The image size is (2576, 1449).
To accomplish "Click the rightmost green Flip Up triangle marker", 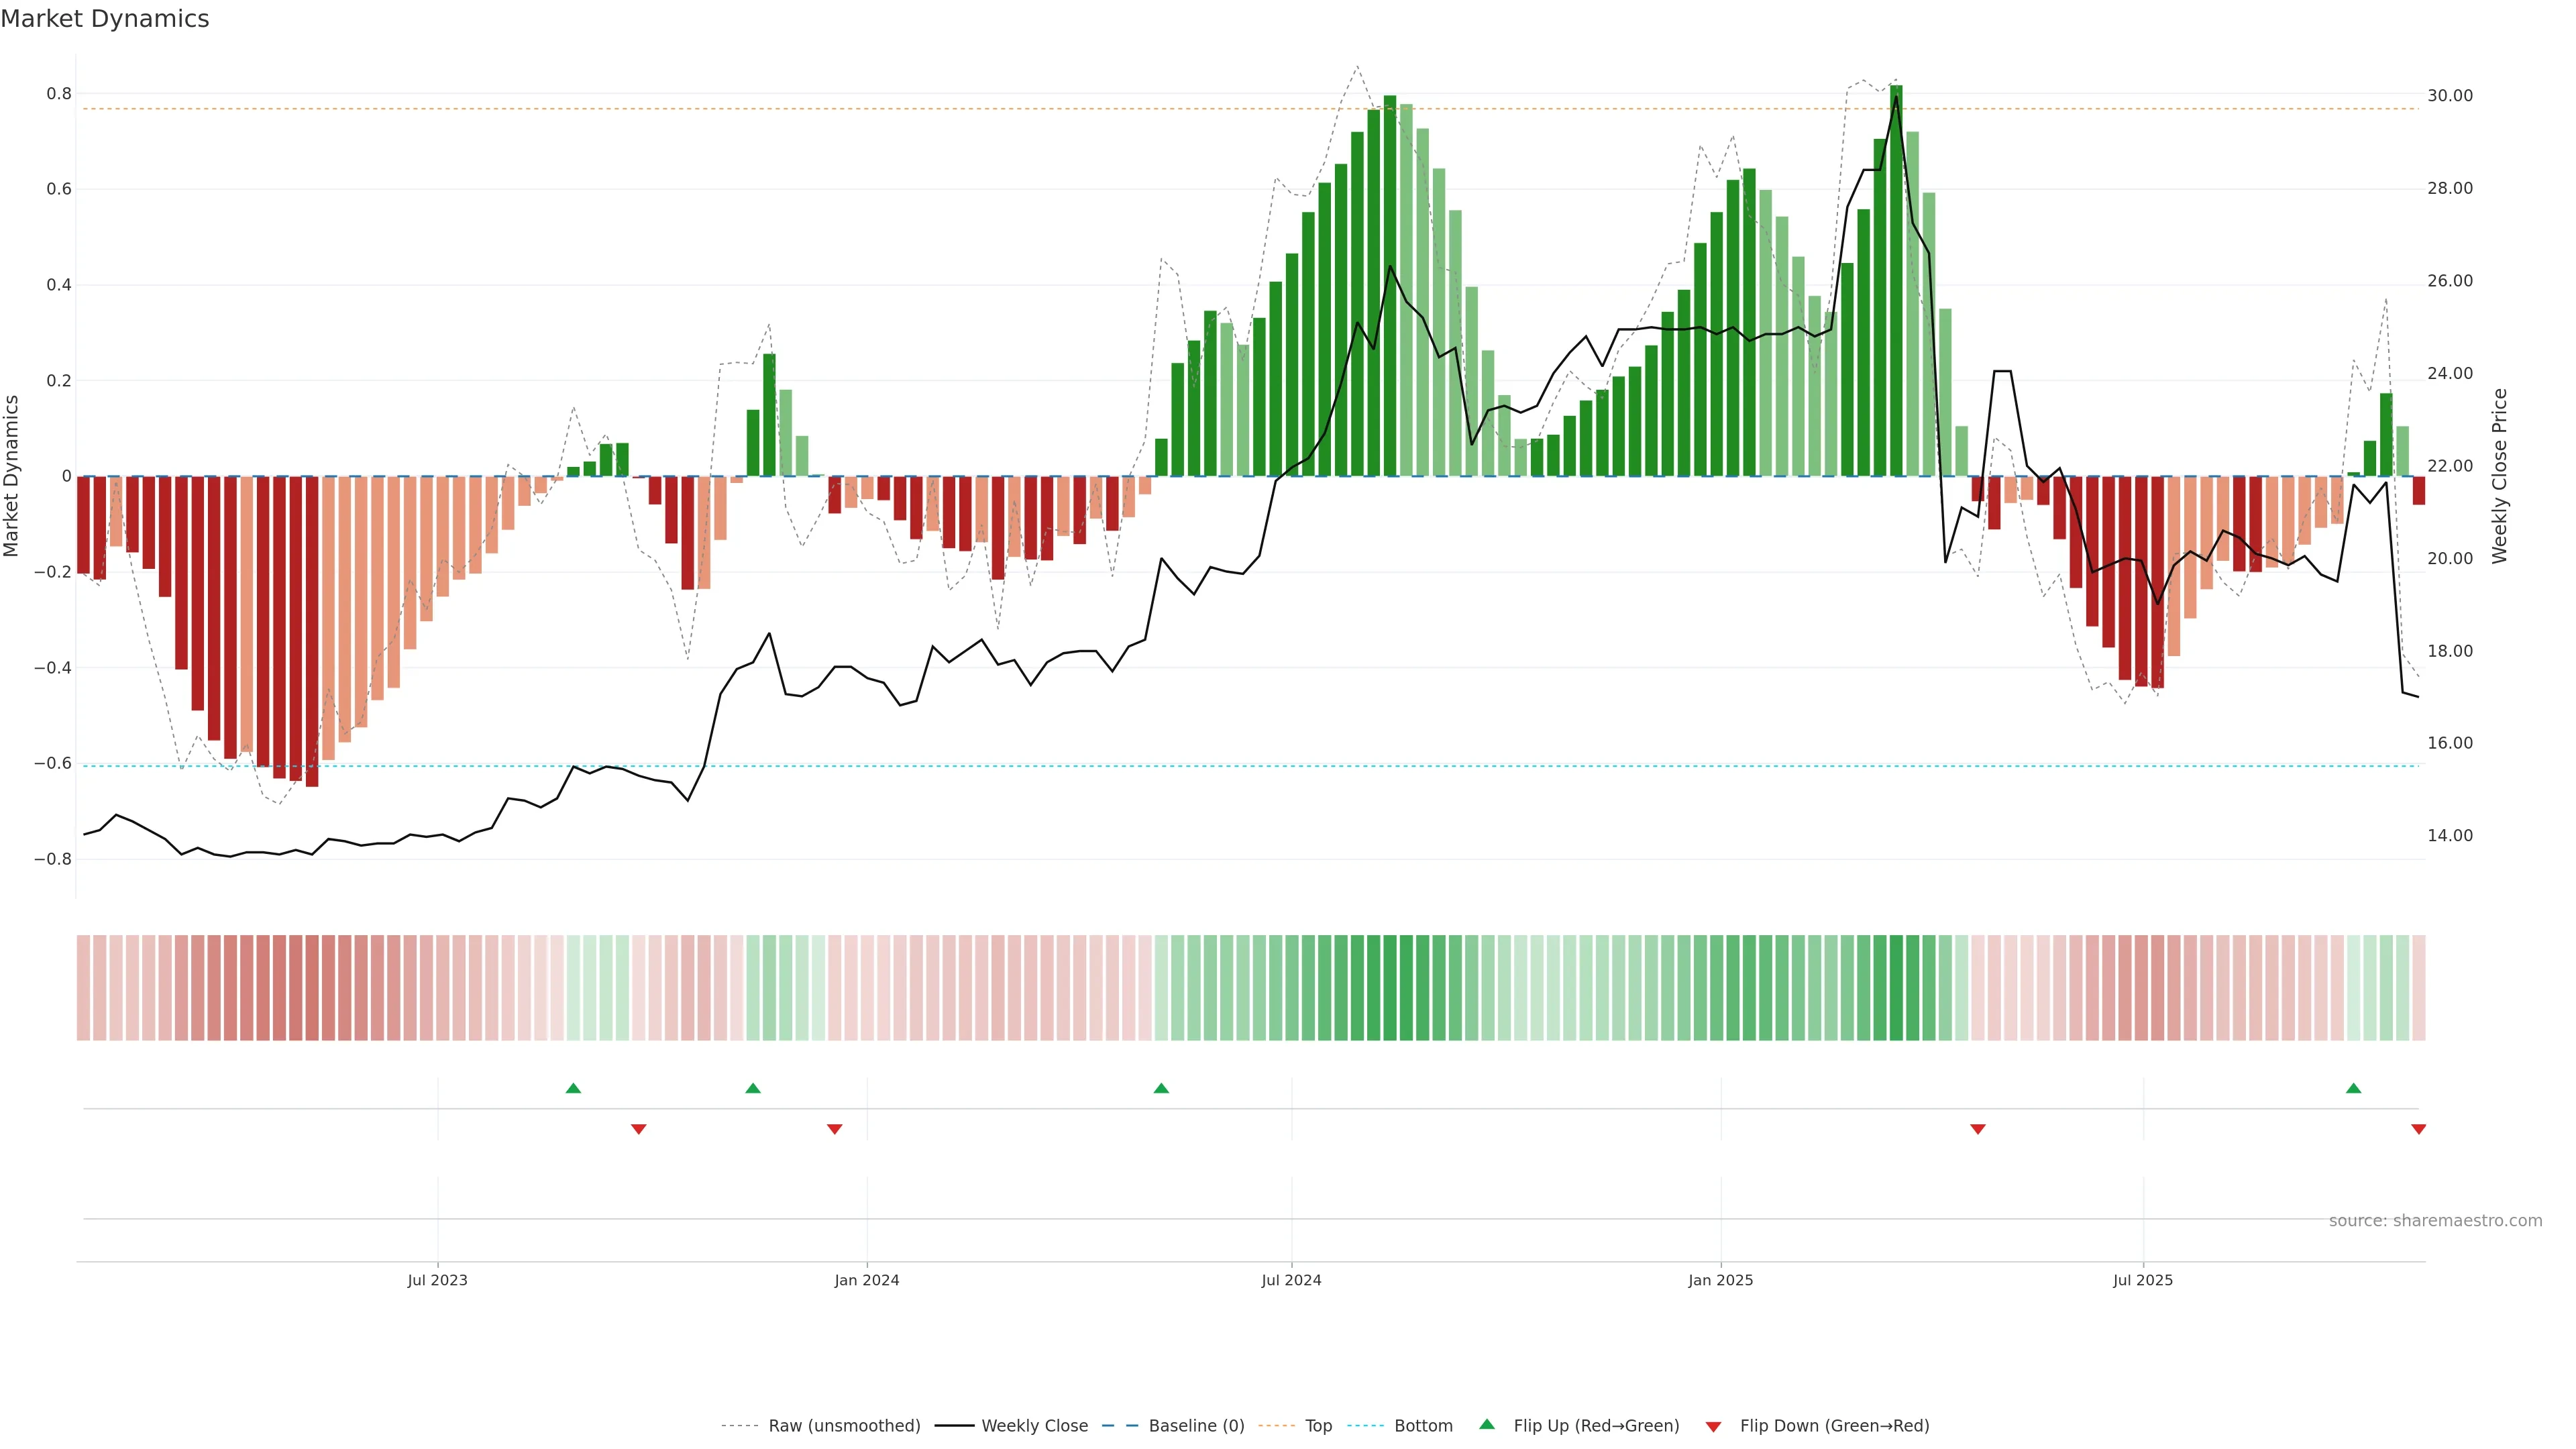I will click(x=2353, y=1088).
